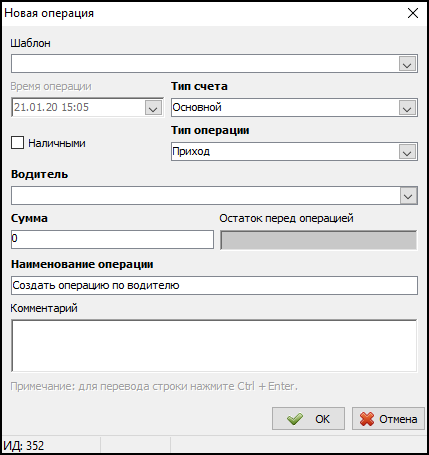Image resolution: width=429 pixels, height=455 pixels.
Task: Open the Время операции date picker arrow
Action: coord(153,108)
